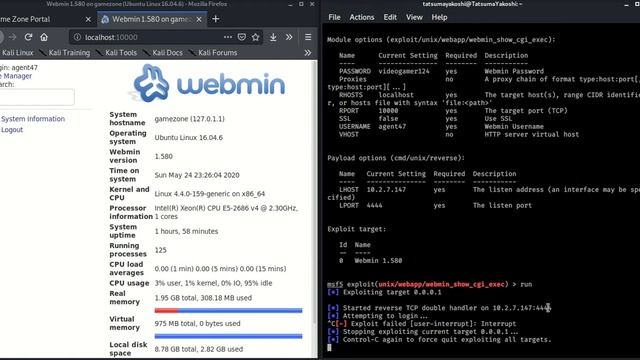Open the Actions menu in terminal
The height and width of the screenshot is (360, 640).
click(x=362, y=17)
